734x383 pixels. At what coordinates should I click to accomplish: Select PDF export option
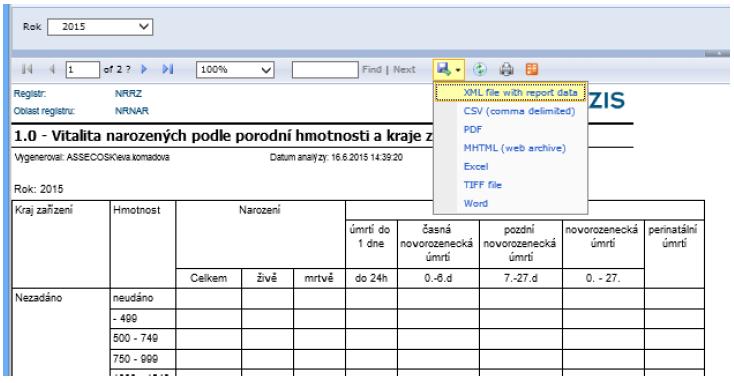(472, 130)
